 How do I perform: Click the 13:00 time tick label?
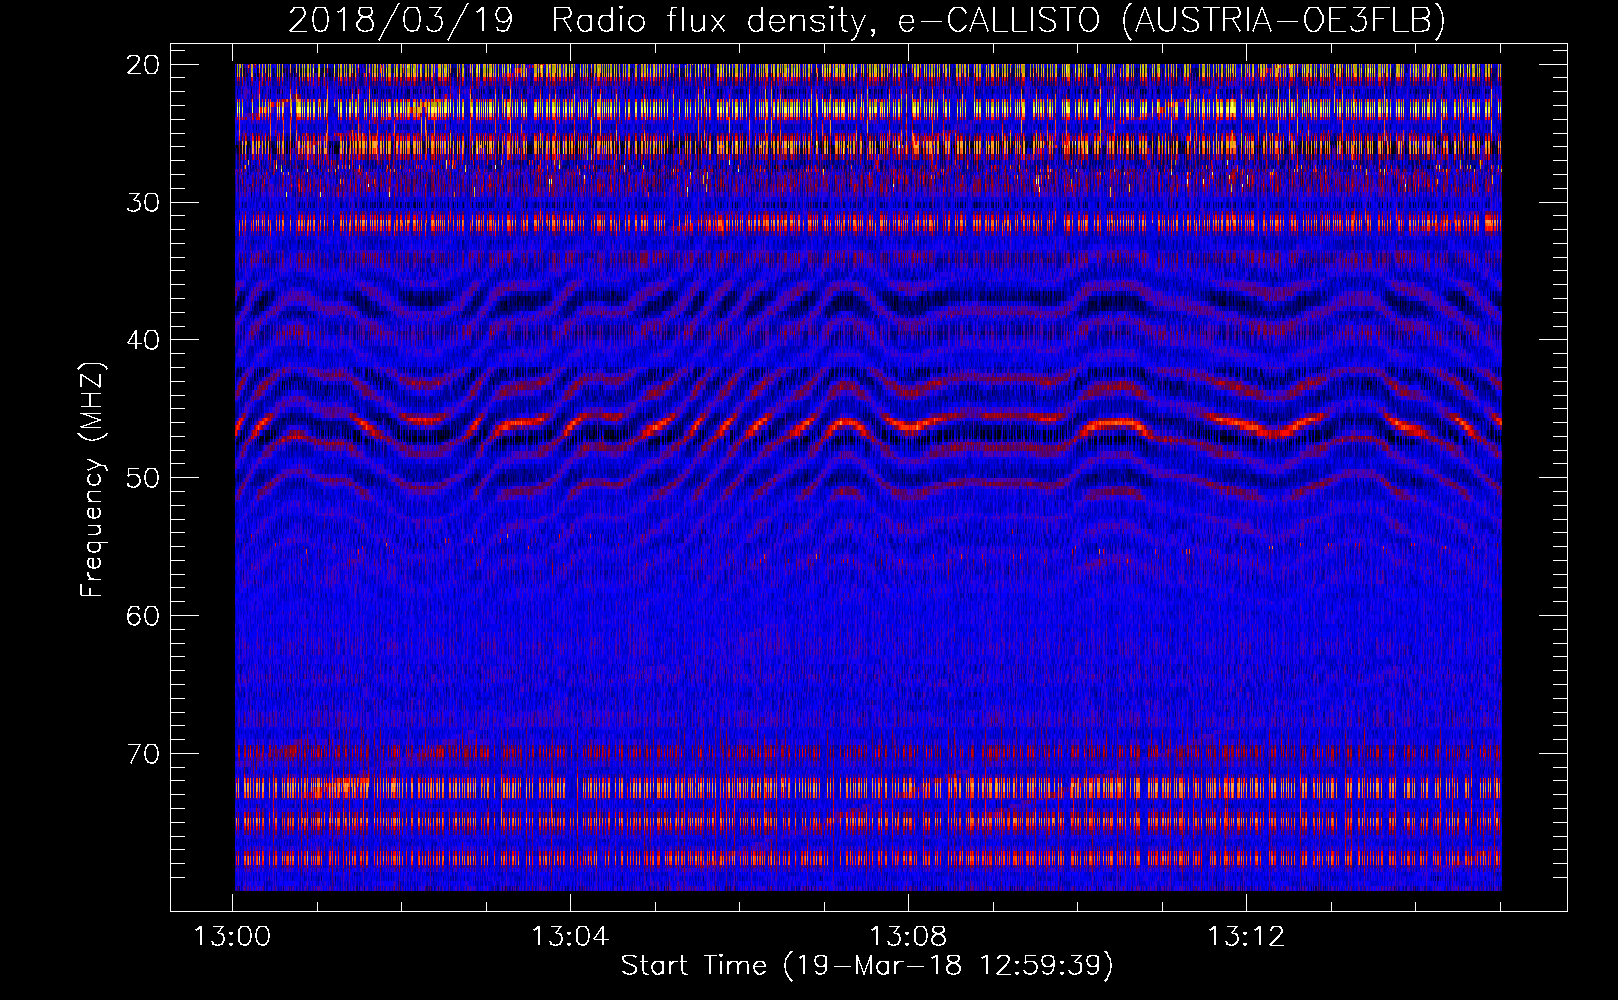coord(232,937)
